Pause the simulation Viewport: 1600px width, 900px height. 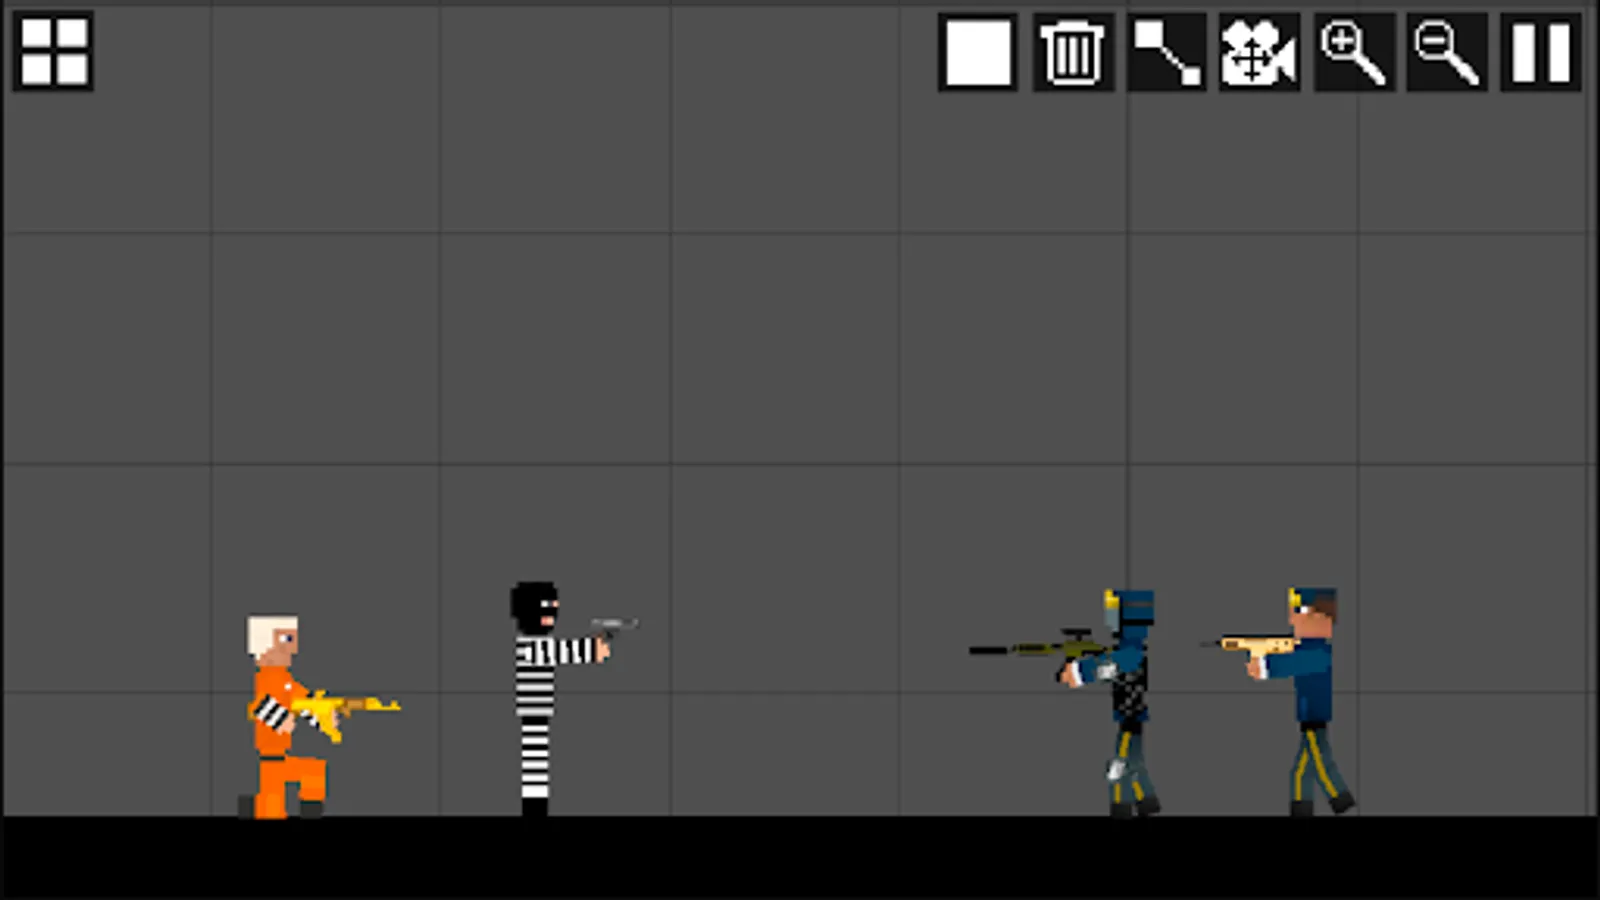click(1541, 52)
